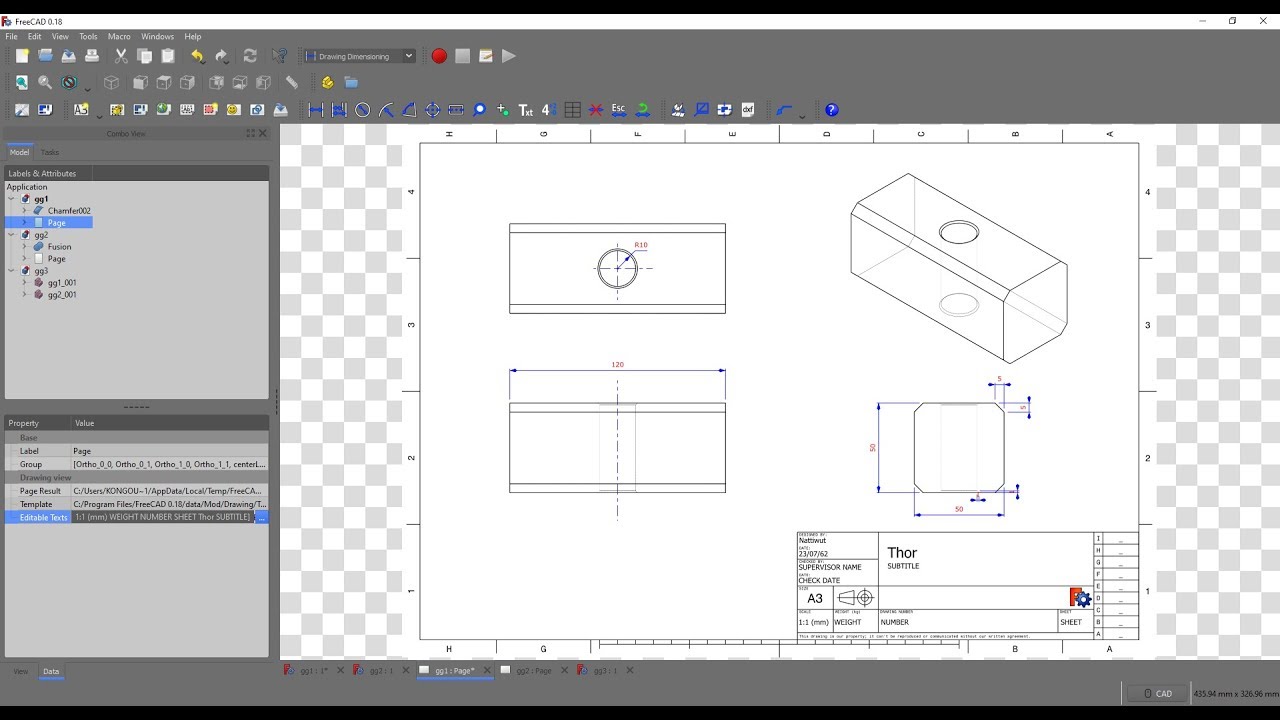Click the Fit All view icon
The width and height of the screenshot is (1280, 720).
pos(21,83)
